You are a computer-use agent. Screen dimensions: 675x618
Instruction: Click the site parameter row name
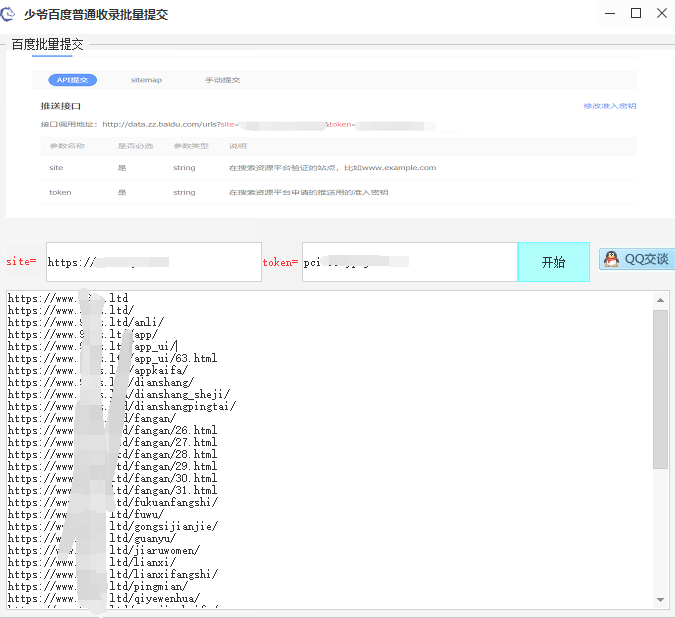(56, 168)
